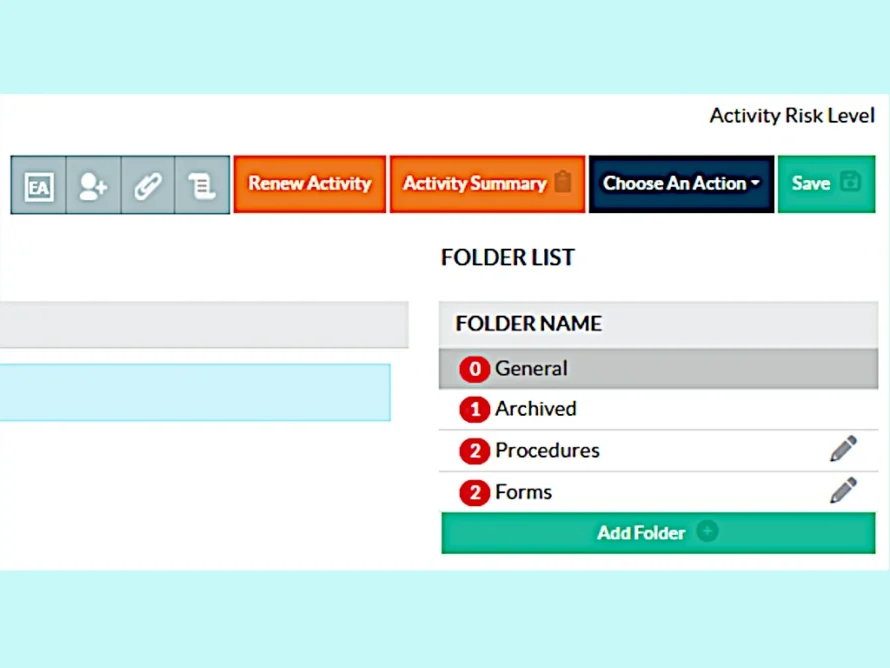The image size is (890, 668).
Task: Click the paperclip attachment icon
Action: click(148, 185)
